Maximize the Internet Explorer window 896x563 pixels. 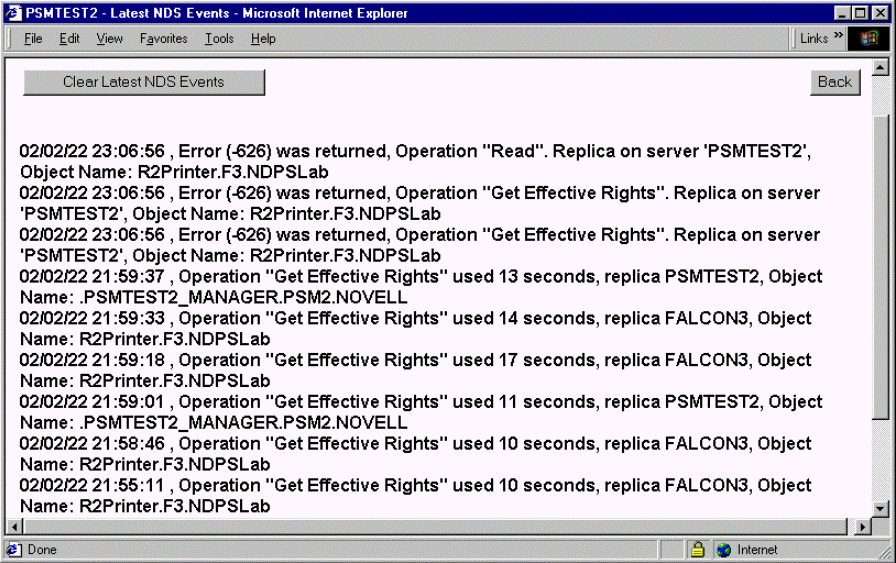[859, 13]
